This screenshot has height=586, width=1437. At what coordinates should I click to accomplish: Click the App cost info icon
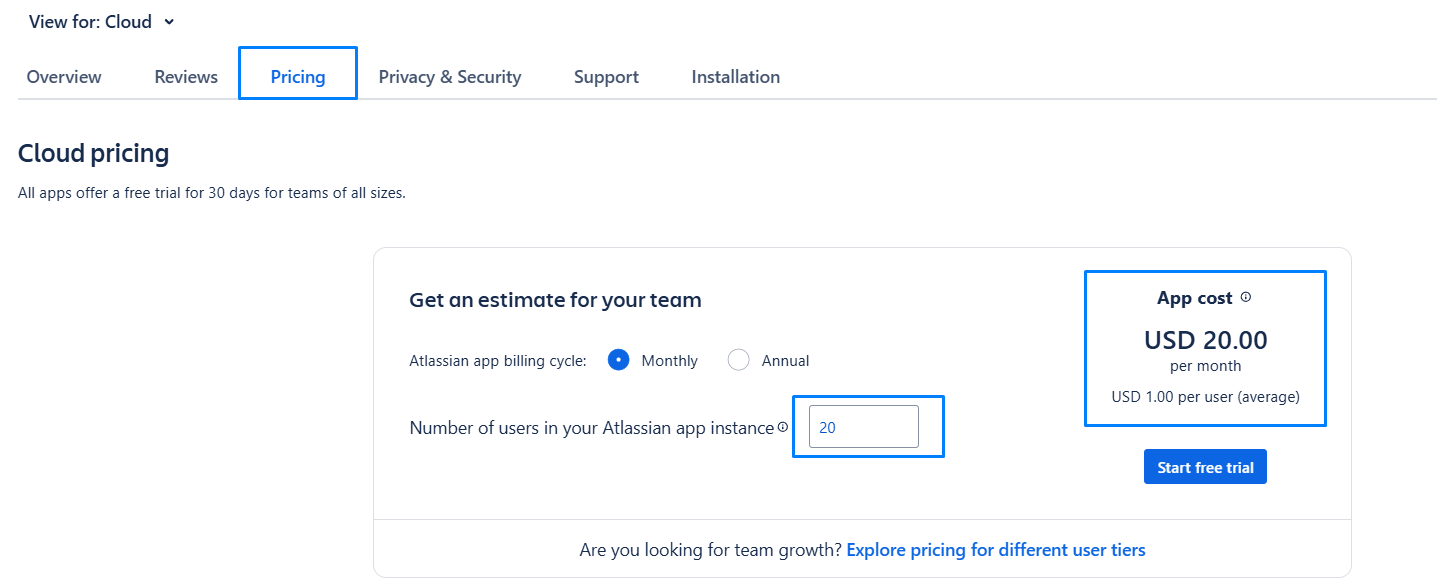coord(1246,297)
